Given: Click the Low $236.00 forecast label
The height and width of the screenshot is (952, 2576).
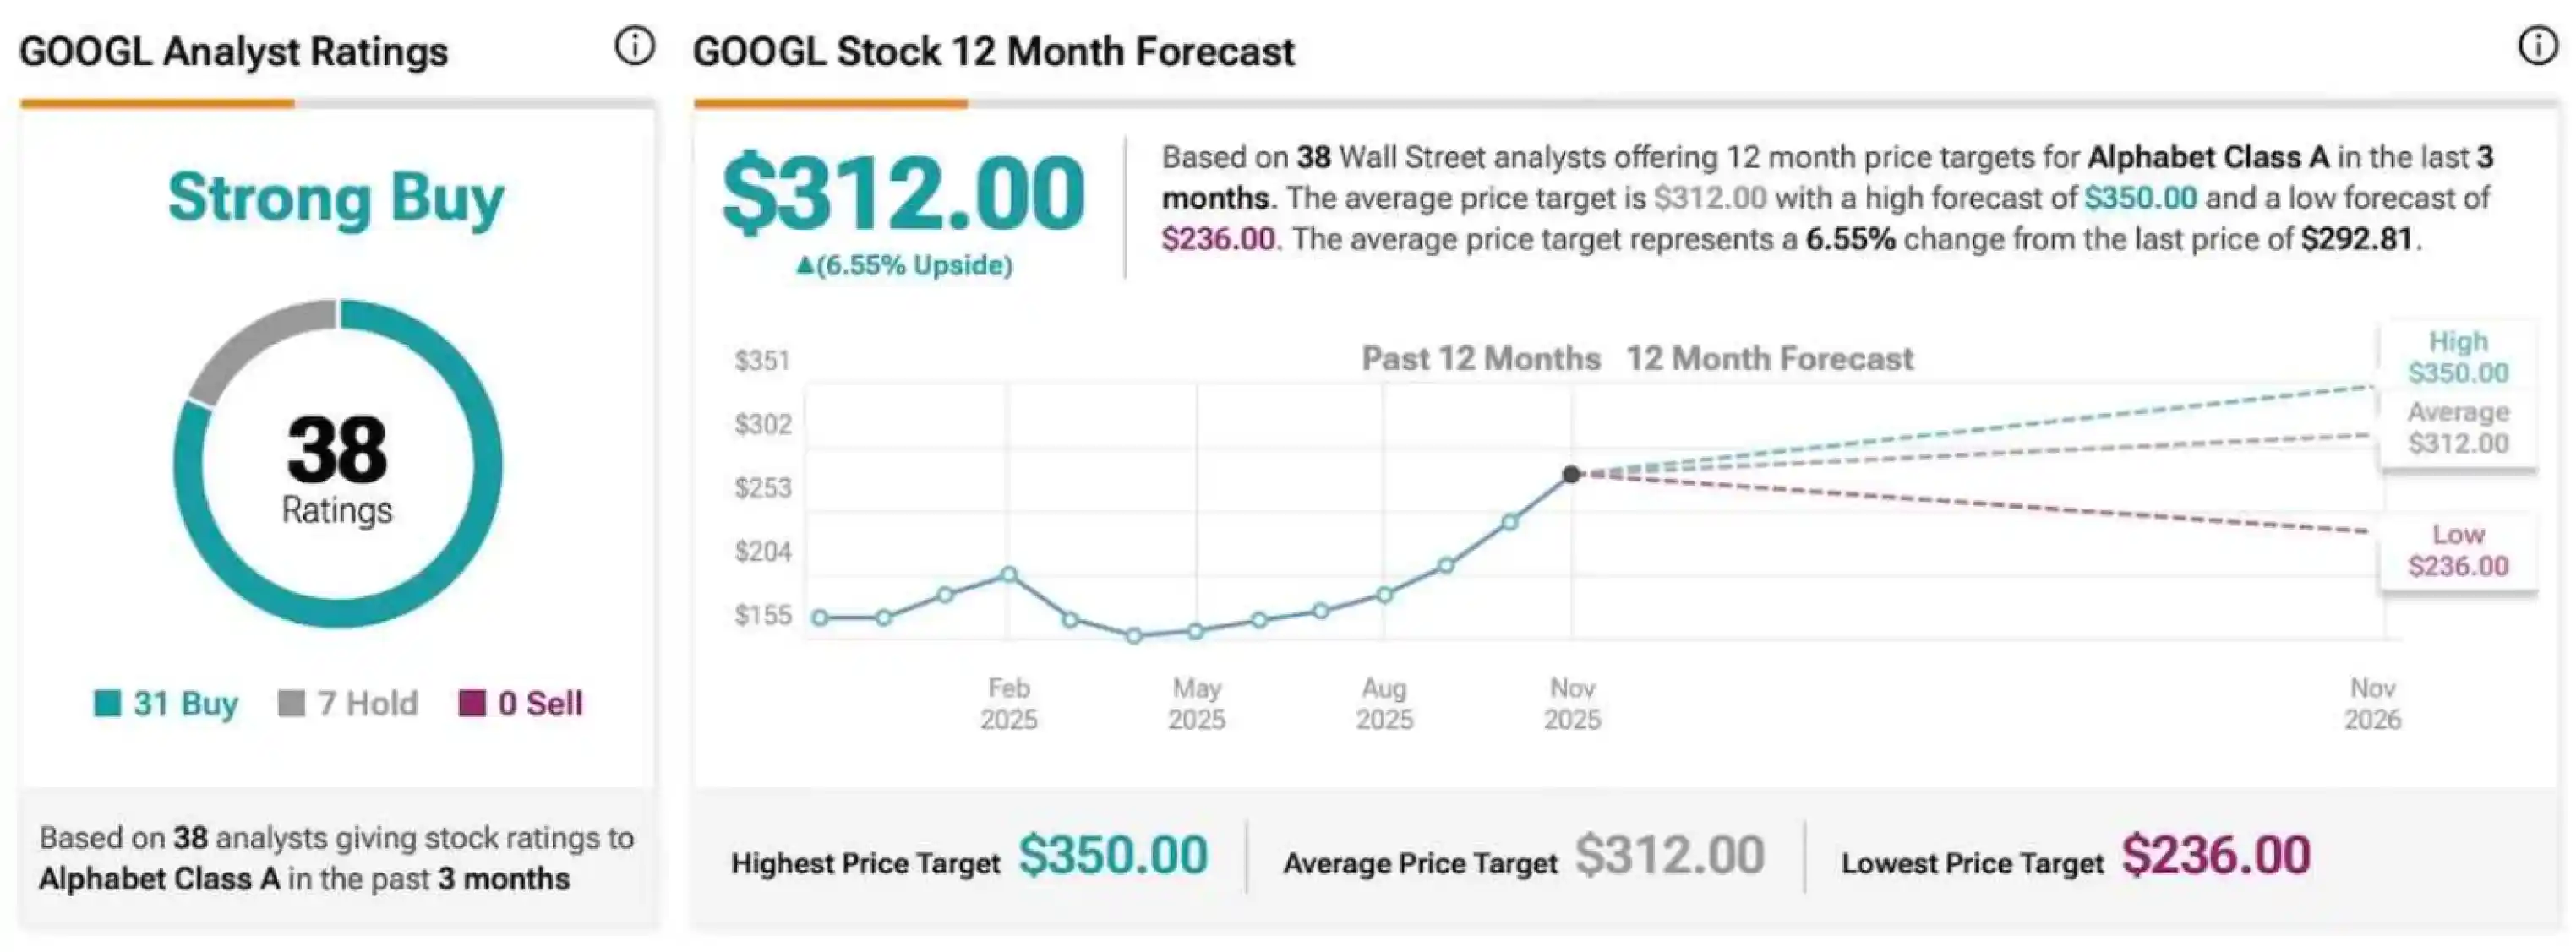Looking at the screenshot, I should coord(2457,551).
